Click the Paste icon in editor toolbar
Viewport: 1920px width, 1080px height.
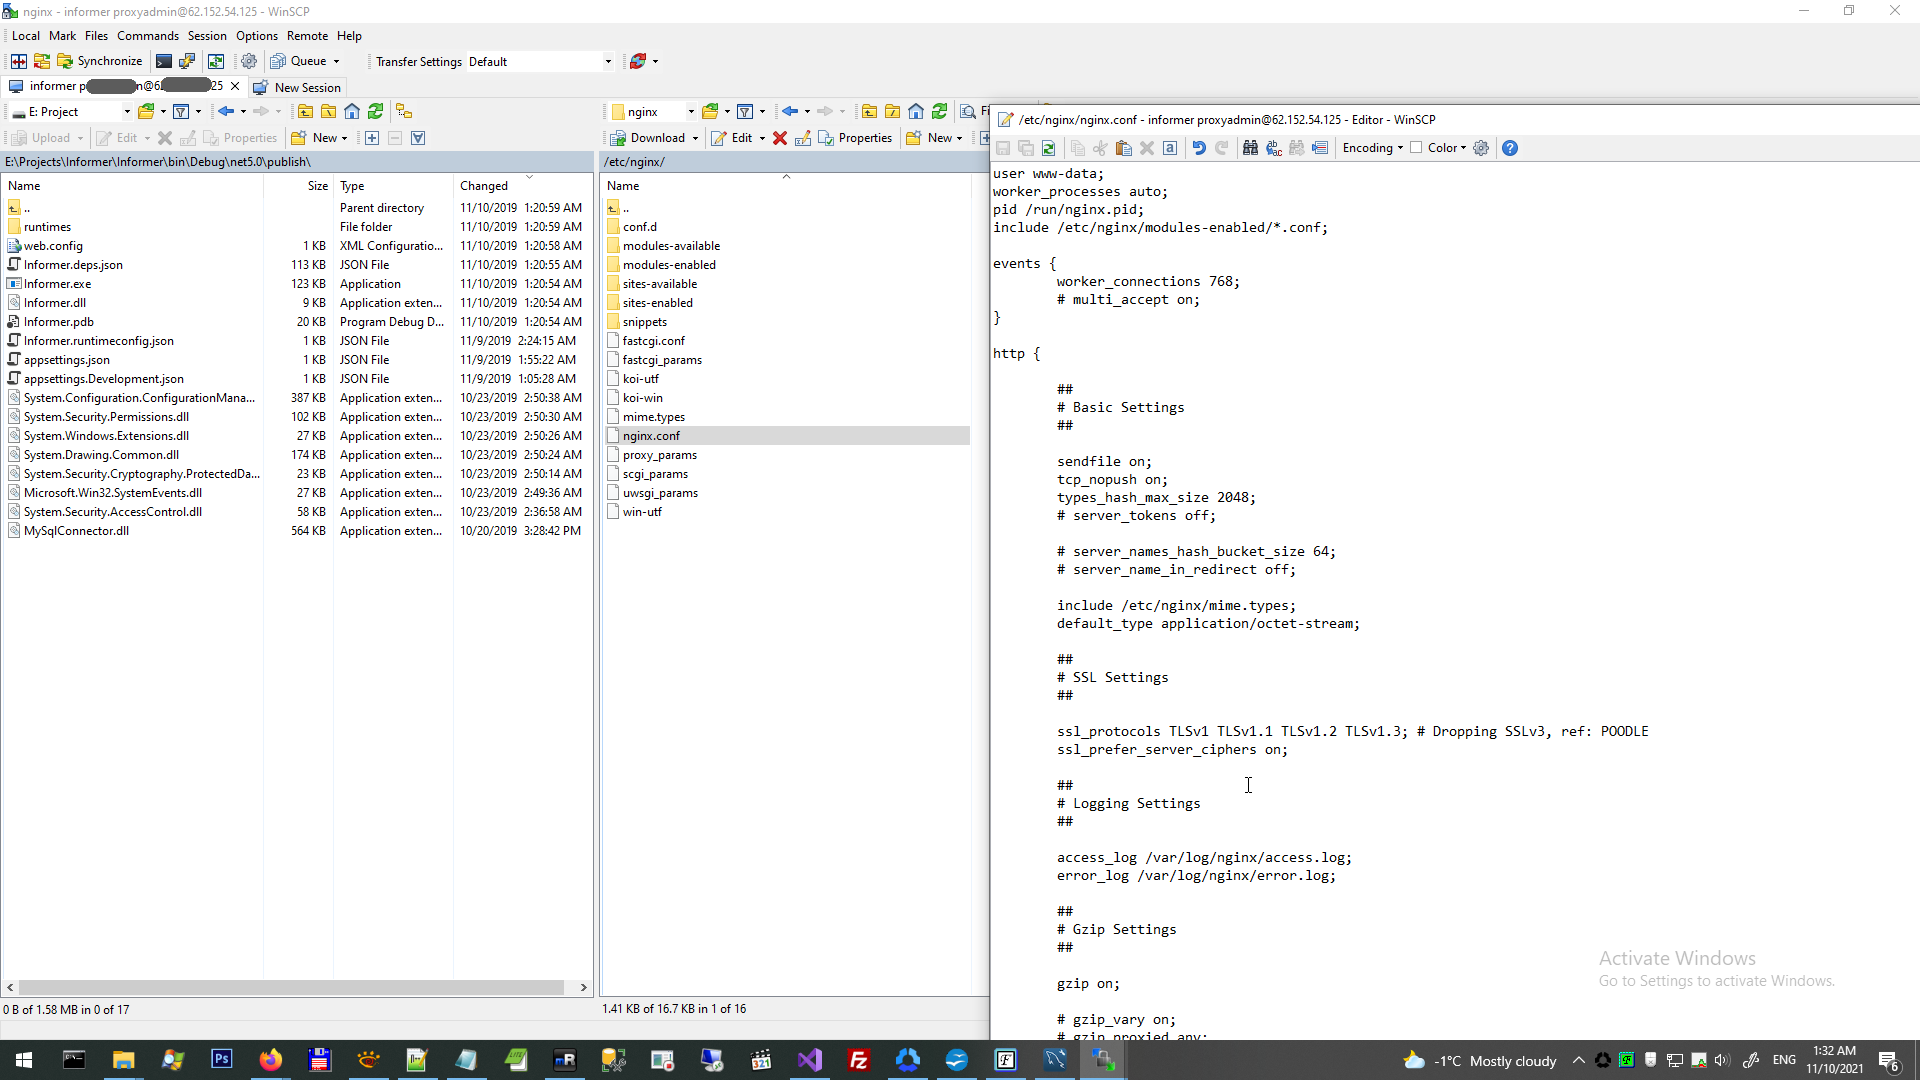(1124, 148)
